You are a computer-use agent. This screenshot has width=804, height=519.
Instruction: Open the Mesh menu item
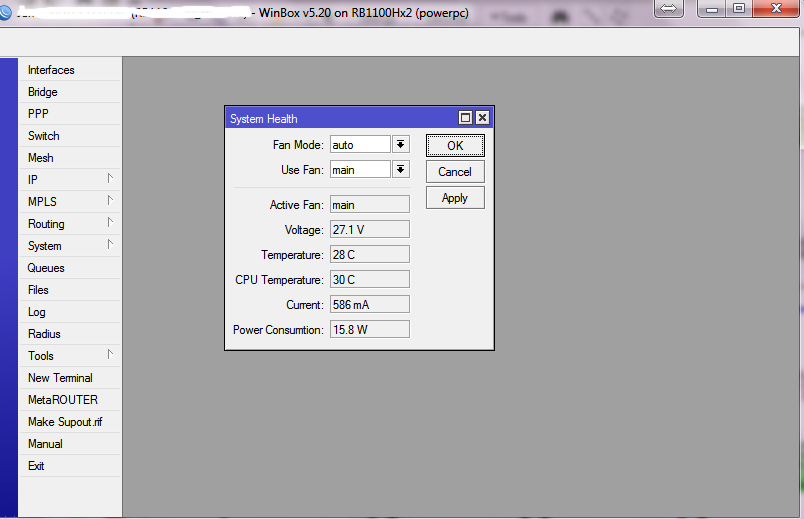pos(70,158)
